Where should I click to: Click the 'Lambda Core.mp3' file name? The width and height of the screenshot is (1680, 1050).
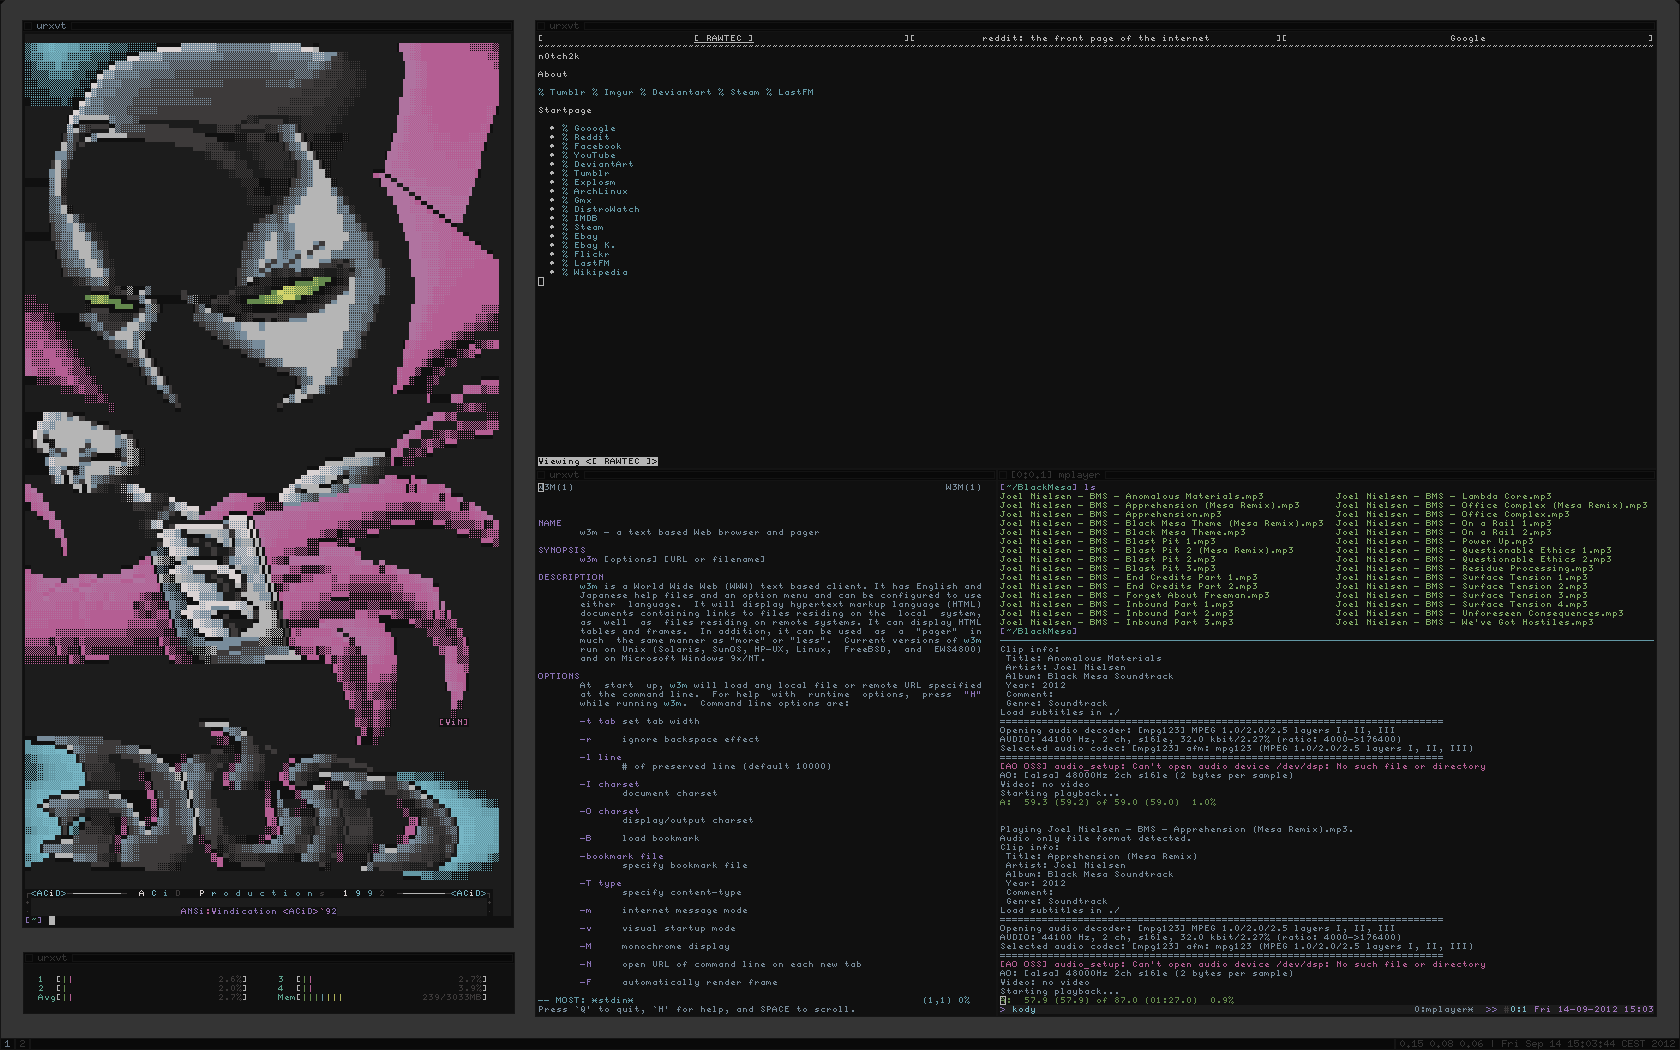pos(1506,496)
